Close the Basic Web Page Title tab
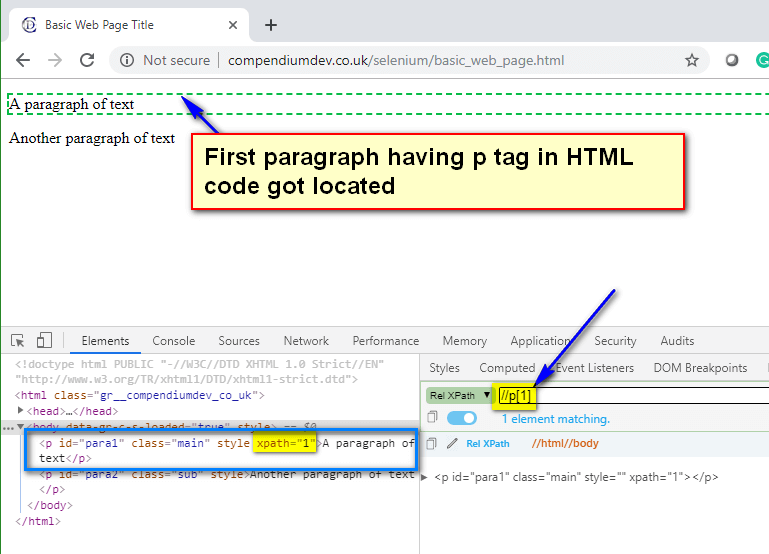769x554 pixels. coord(233,25)
